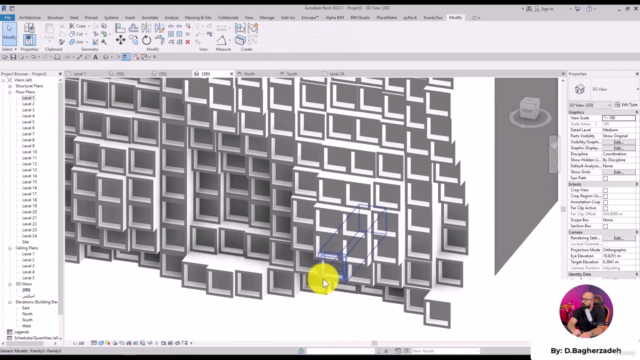Select the Align tool
Screen dimensions: 640x360
pyautogui.click(x=120, y=28)
